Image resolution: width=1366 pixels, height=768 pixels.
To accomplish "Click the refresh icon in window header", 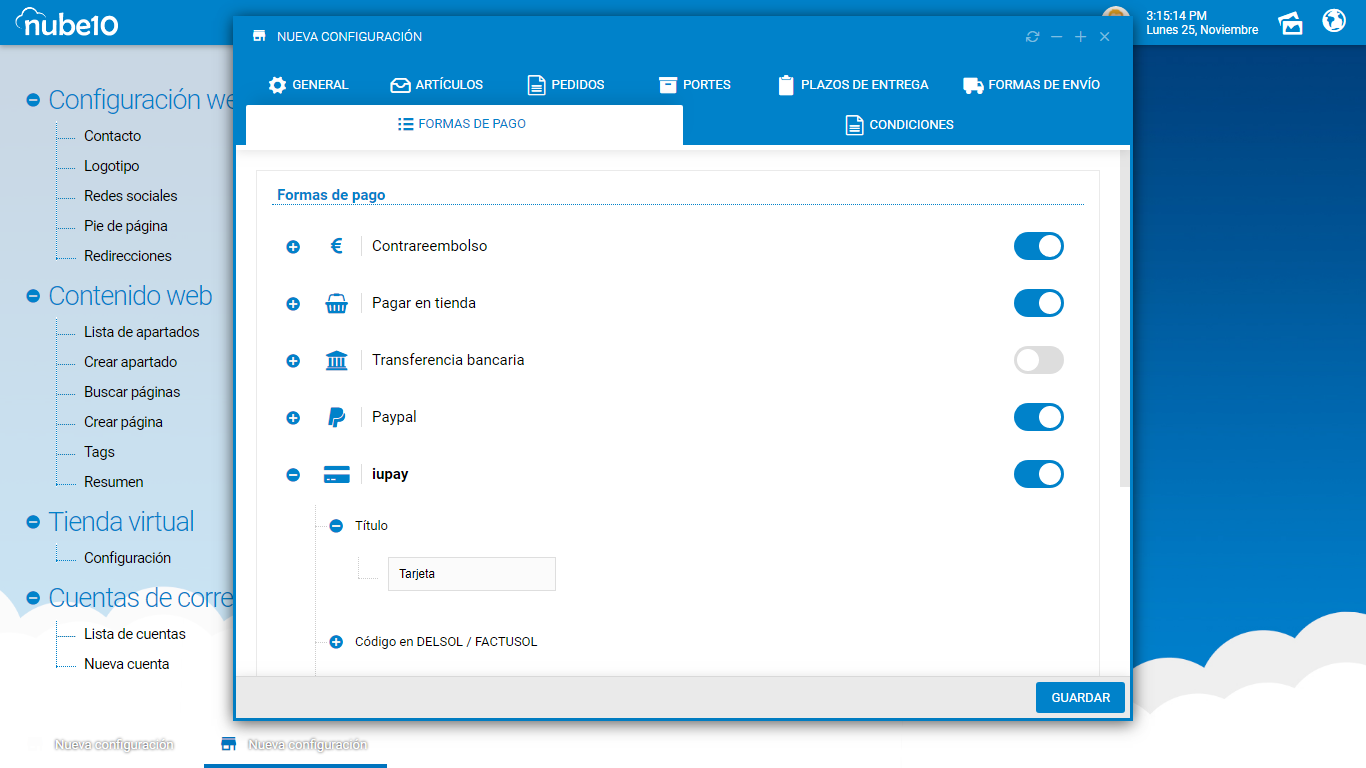I will tap(1032, 37).
